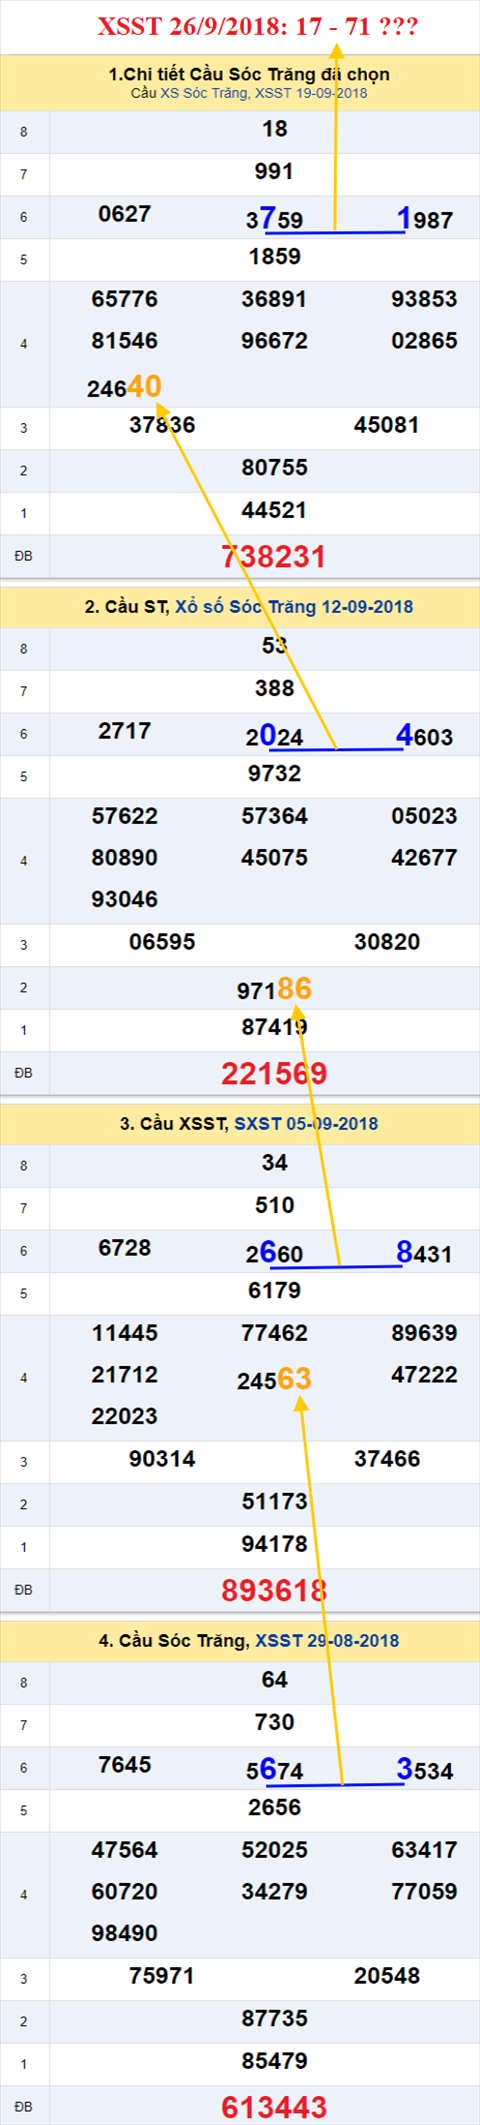Click the number 2656
The height and width of the screenshot is (2125, 480).
(275, 1808)
